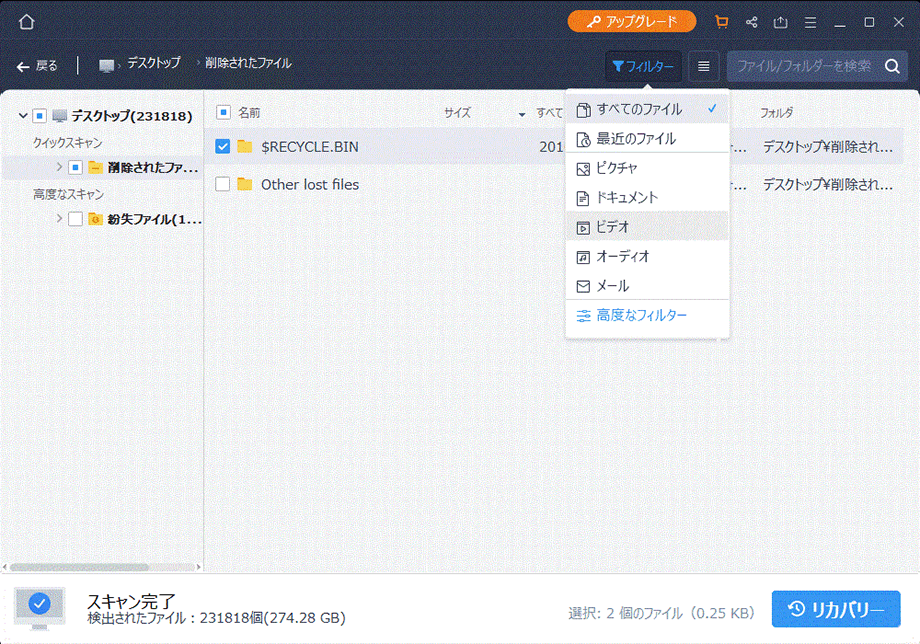
Task: Click the 検出されたファイル：231818個 status text
Action: point(216,618)
